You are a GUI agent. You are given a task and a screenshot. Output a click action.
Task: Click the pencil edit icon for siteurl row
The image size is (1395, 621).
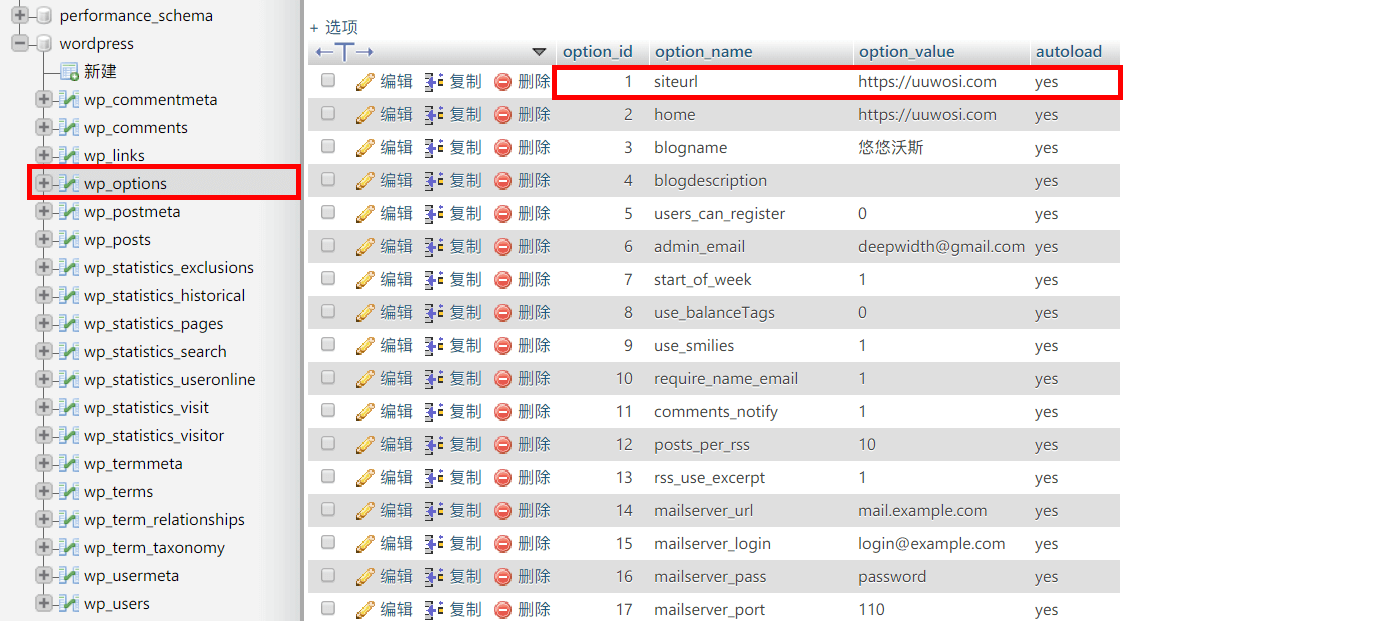365,82
